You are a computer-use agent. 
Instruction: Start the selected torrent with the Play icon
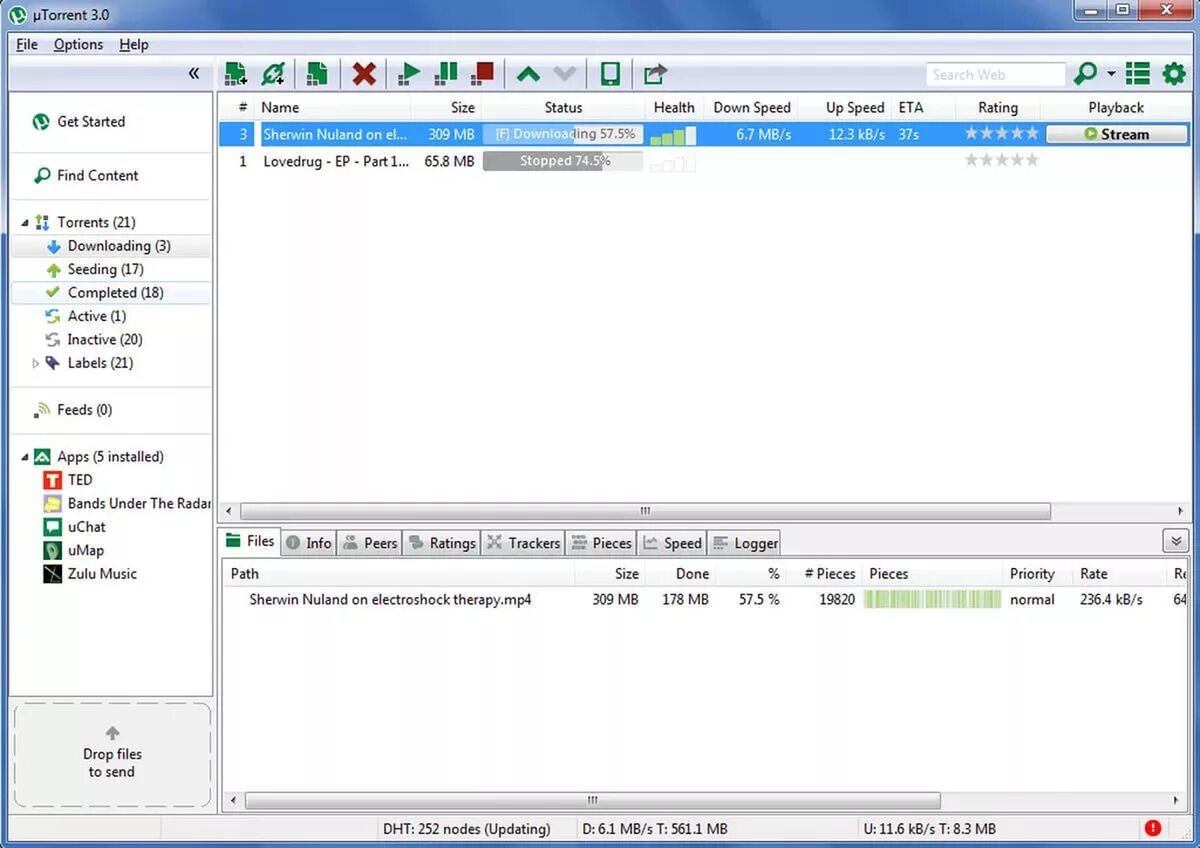[x=408, y=73]
